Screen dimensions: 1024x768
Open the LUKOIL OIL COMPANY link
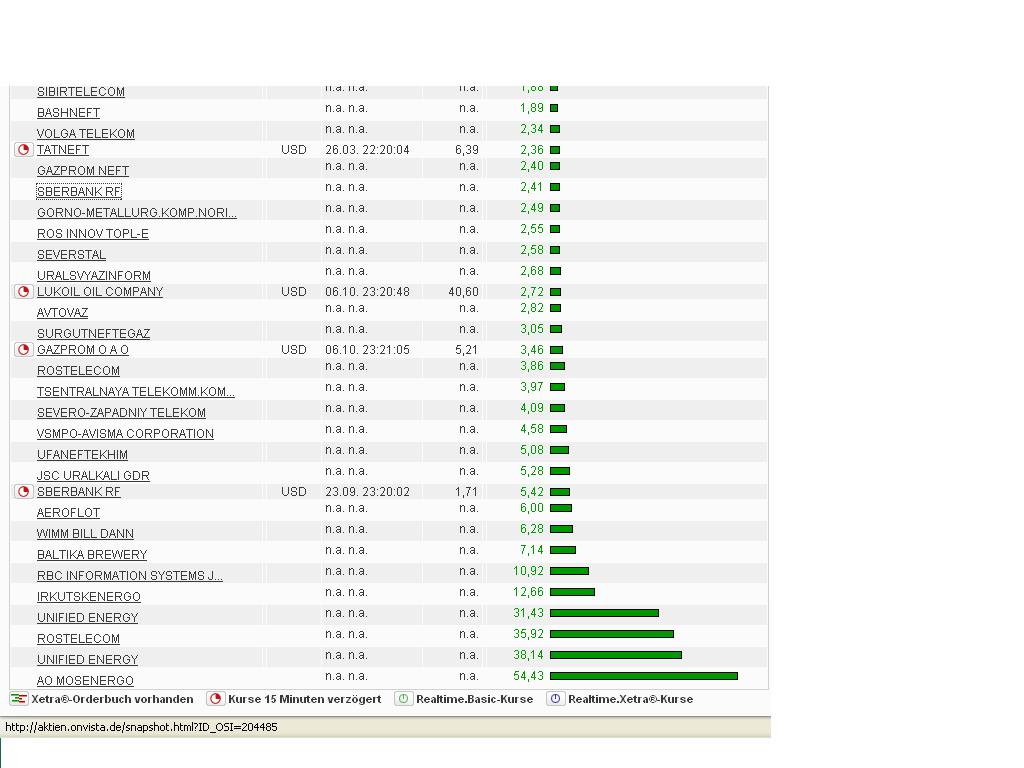100,291
